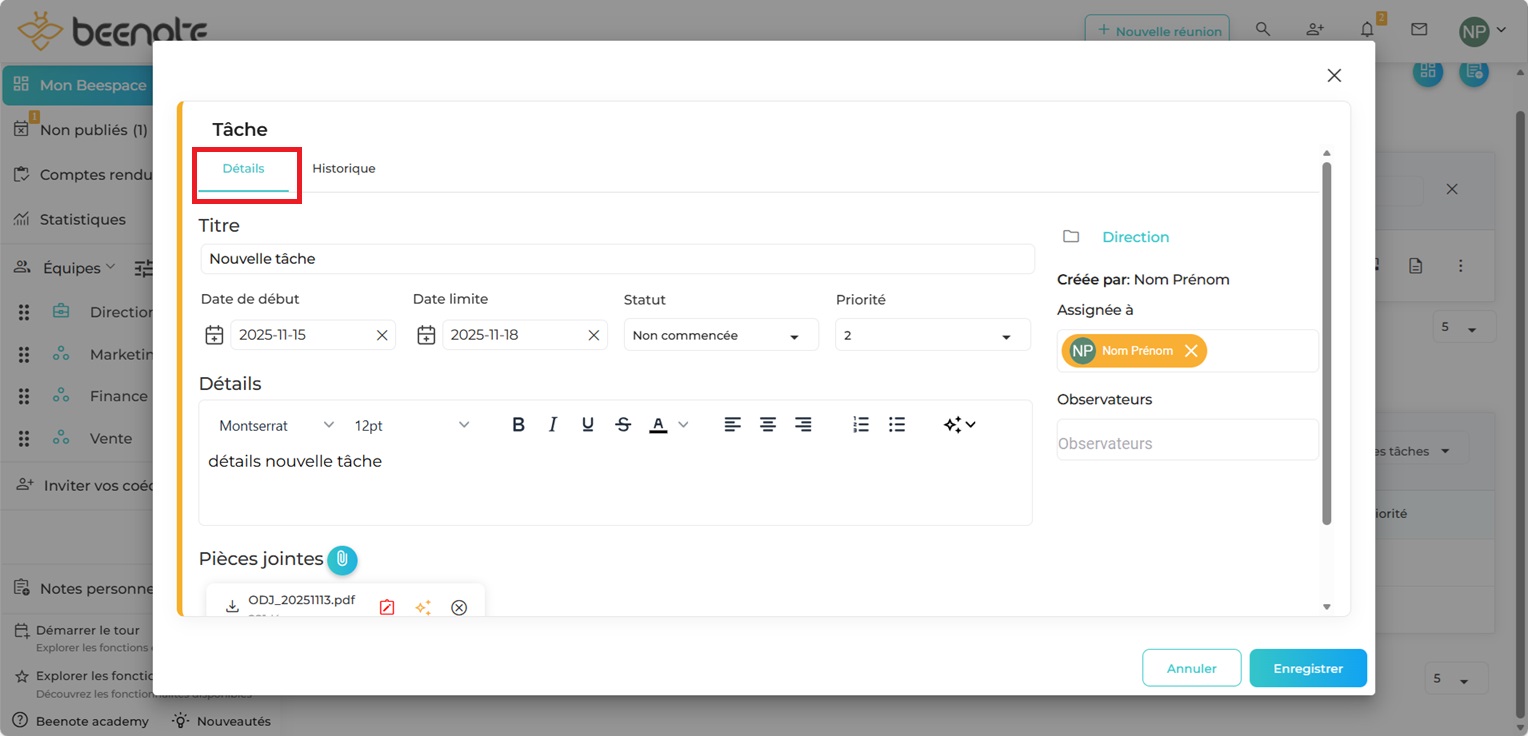Remove the ODJ_20251113.pdf attachment
Image resolution: width=1528 pixels, height=736 pixels.
click(459, 607)
